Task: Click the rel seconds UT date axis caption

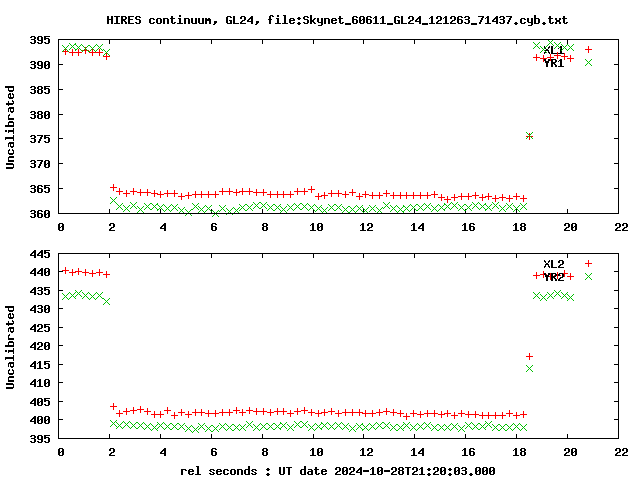Action: [x=338, y=471]
